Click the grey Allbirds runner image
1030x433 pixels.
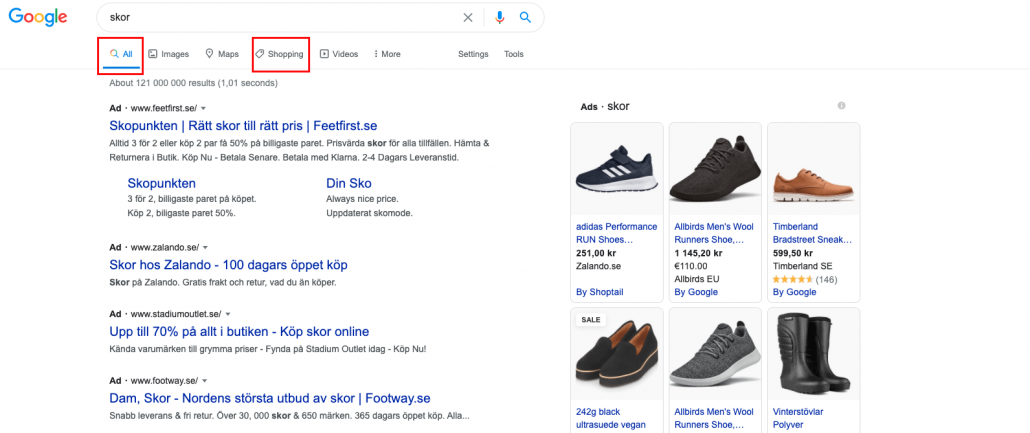(715, 353)
